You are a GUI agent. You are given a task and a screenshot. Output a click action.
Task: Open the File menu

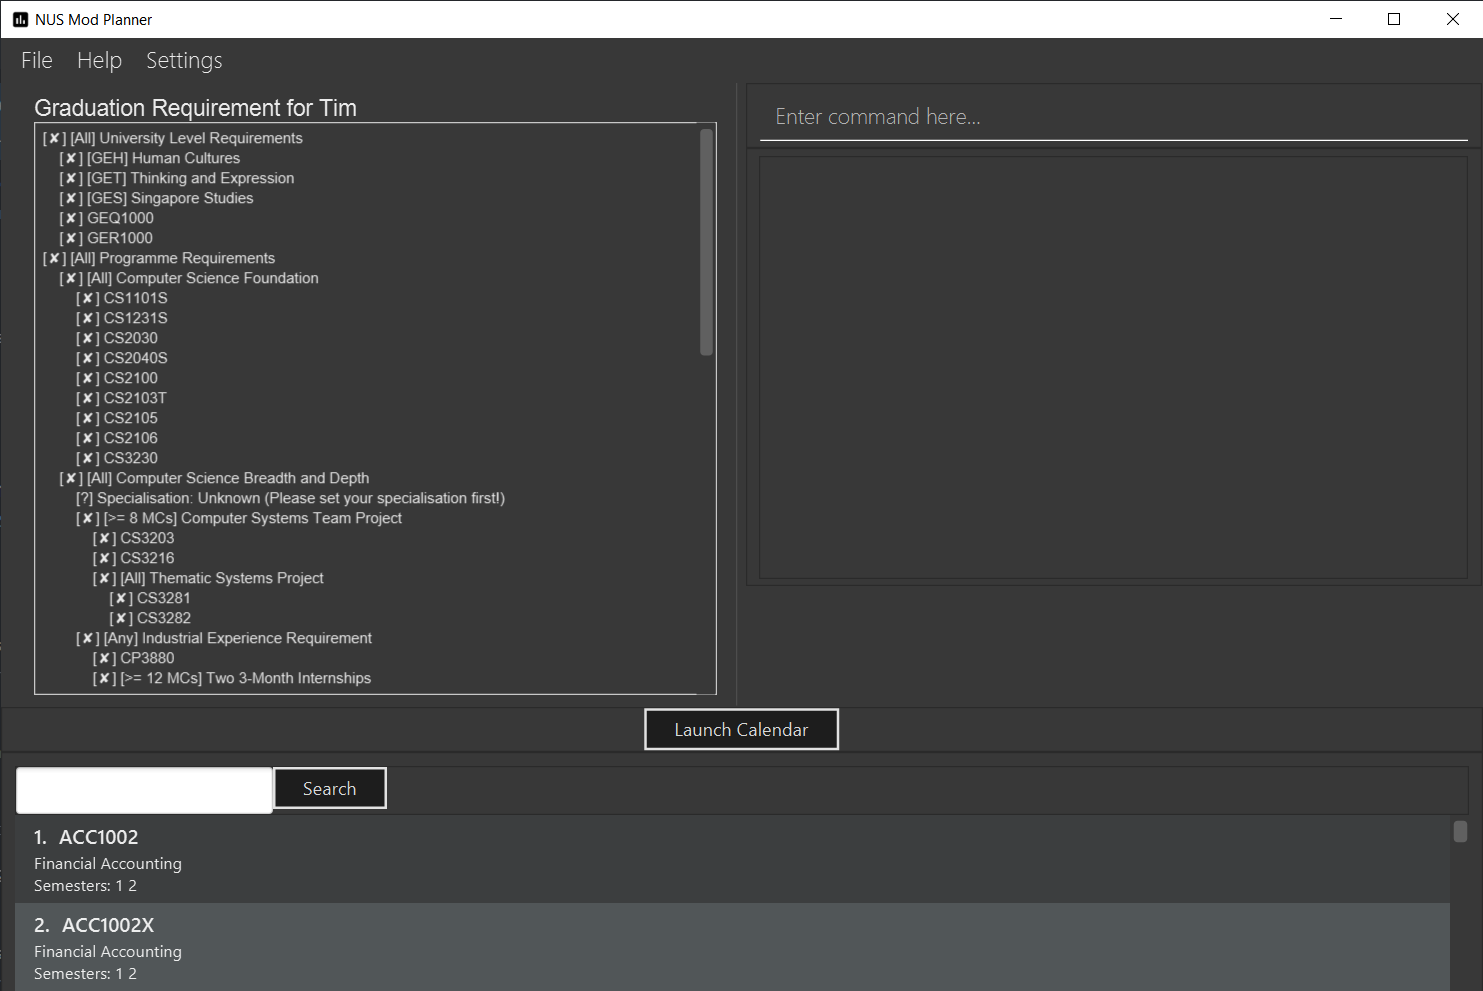tap(37, 61)
